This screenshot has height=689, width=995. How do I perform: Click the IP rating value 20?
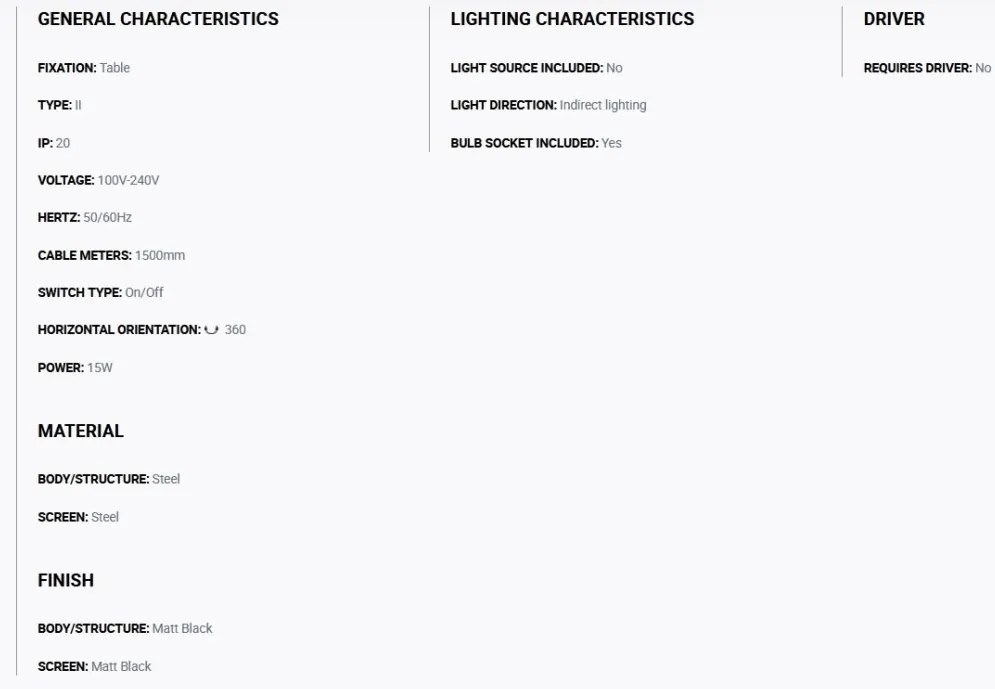pos(63,143)
